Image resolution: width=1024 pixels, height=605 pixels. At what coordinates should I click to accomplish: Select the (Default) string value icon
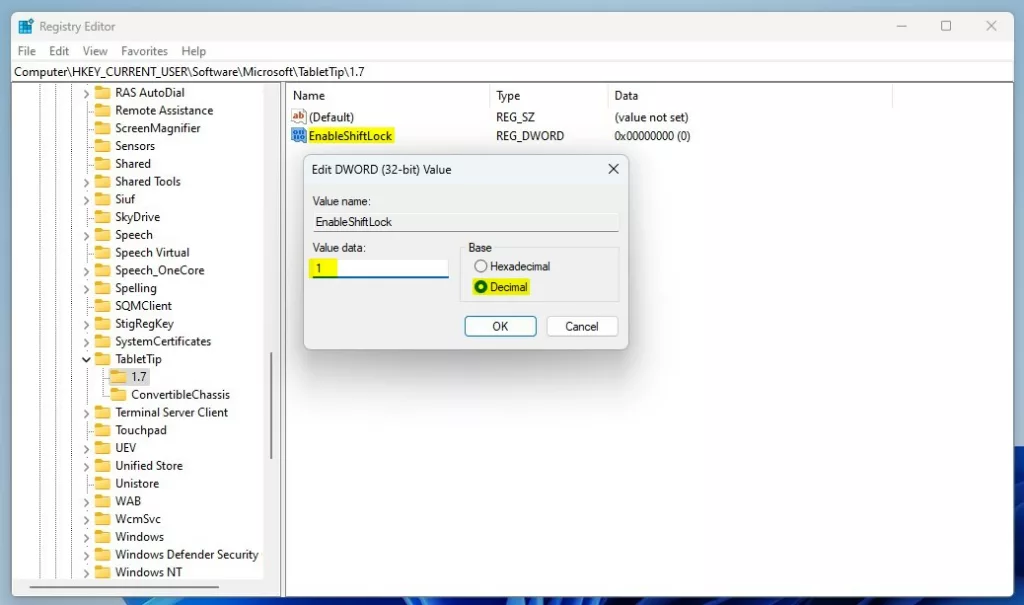tap(298, 116)
